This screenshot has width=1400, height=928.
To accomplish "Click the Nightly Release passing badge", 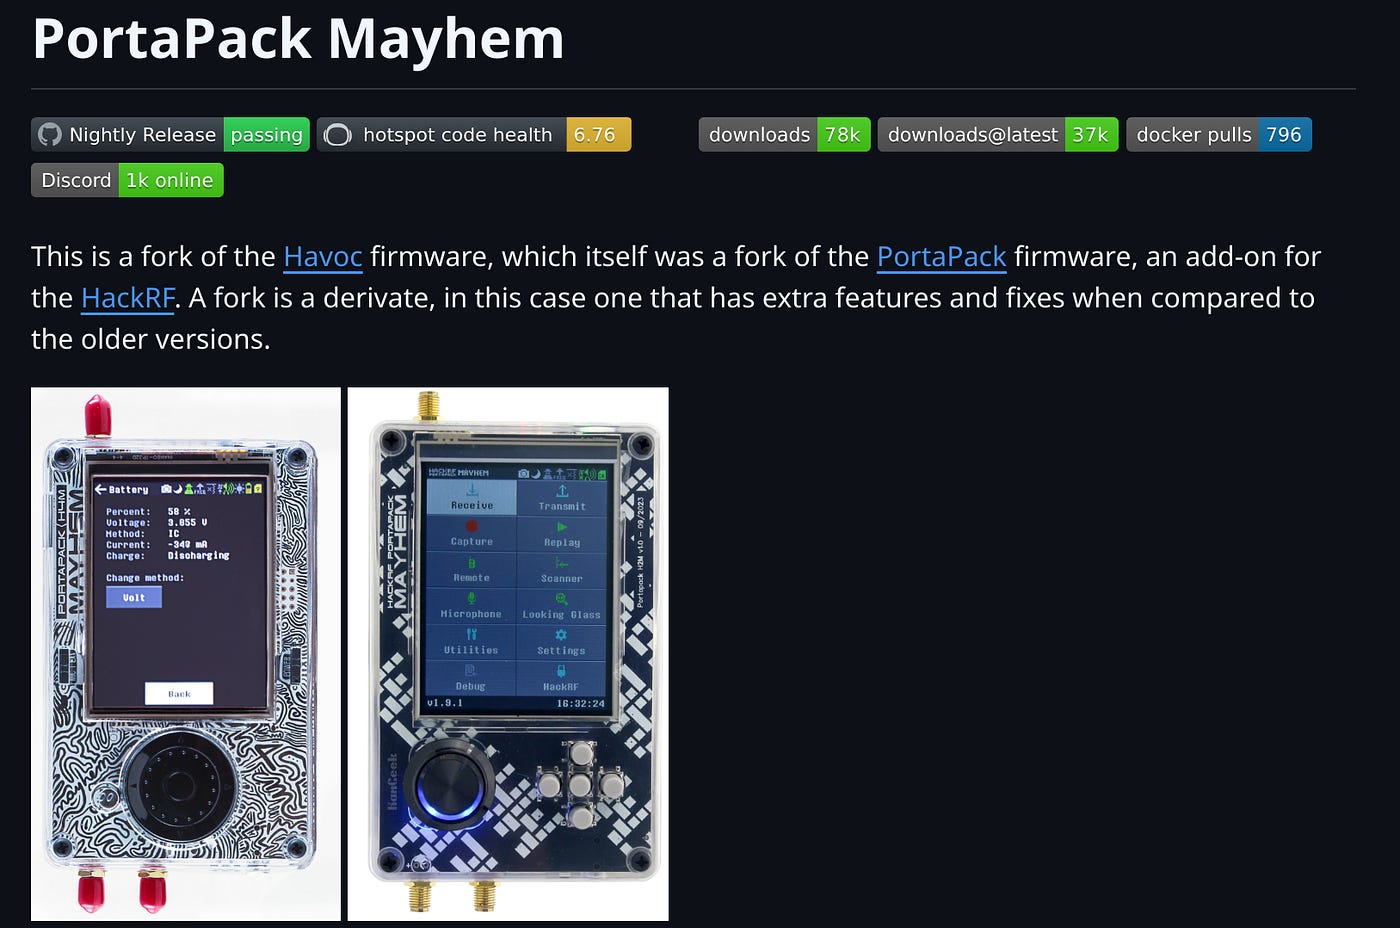I will click(x=170, y=135).
